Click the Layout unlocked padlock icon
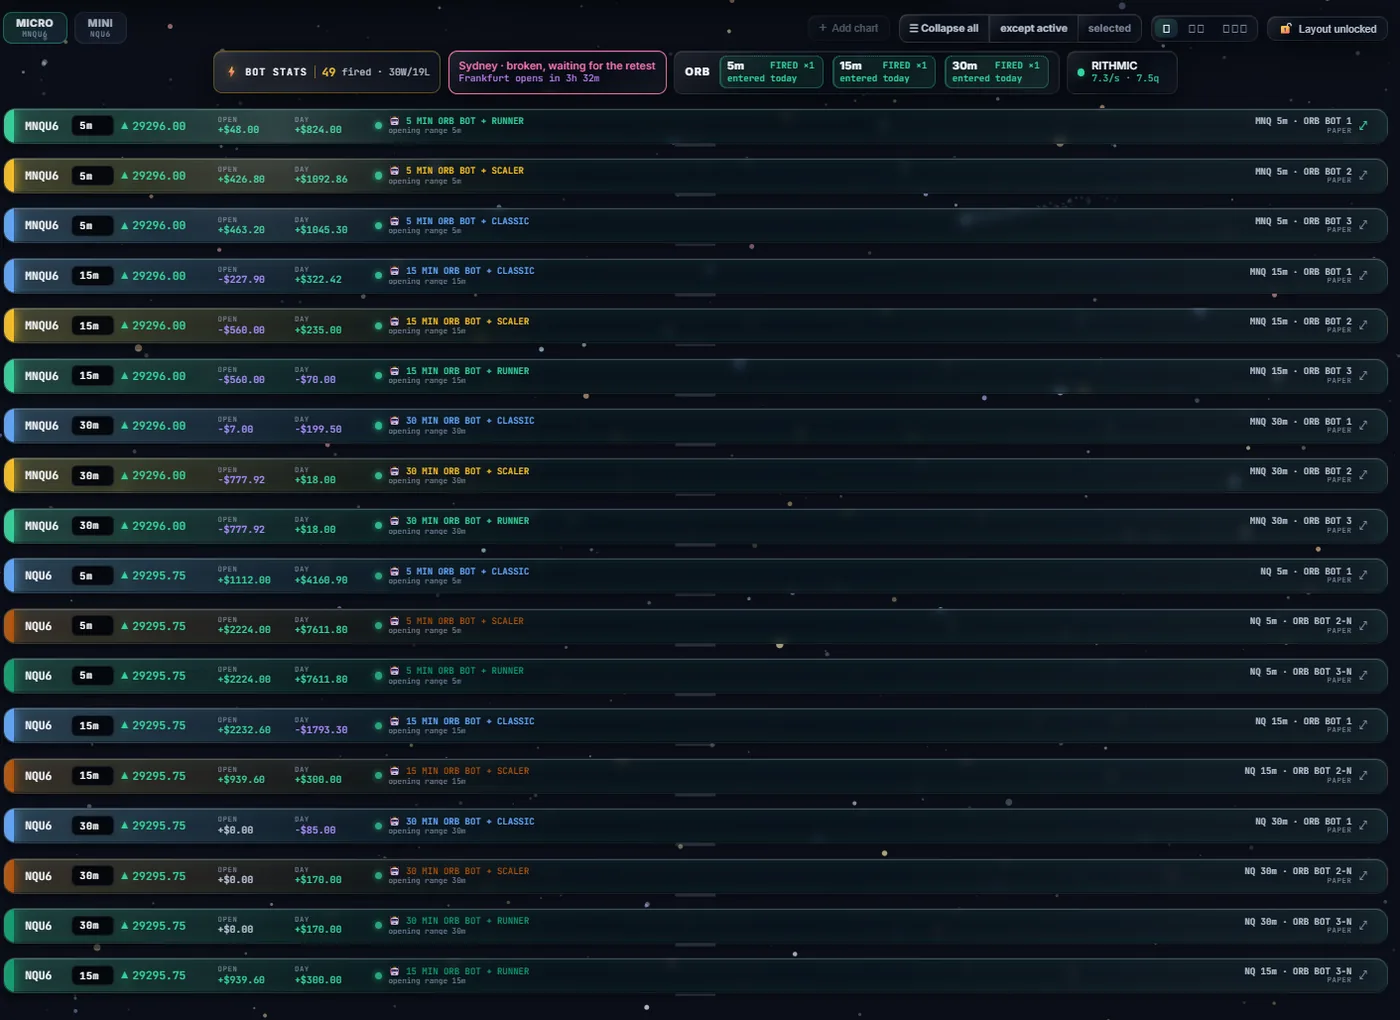 coord(1286,29)
